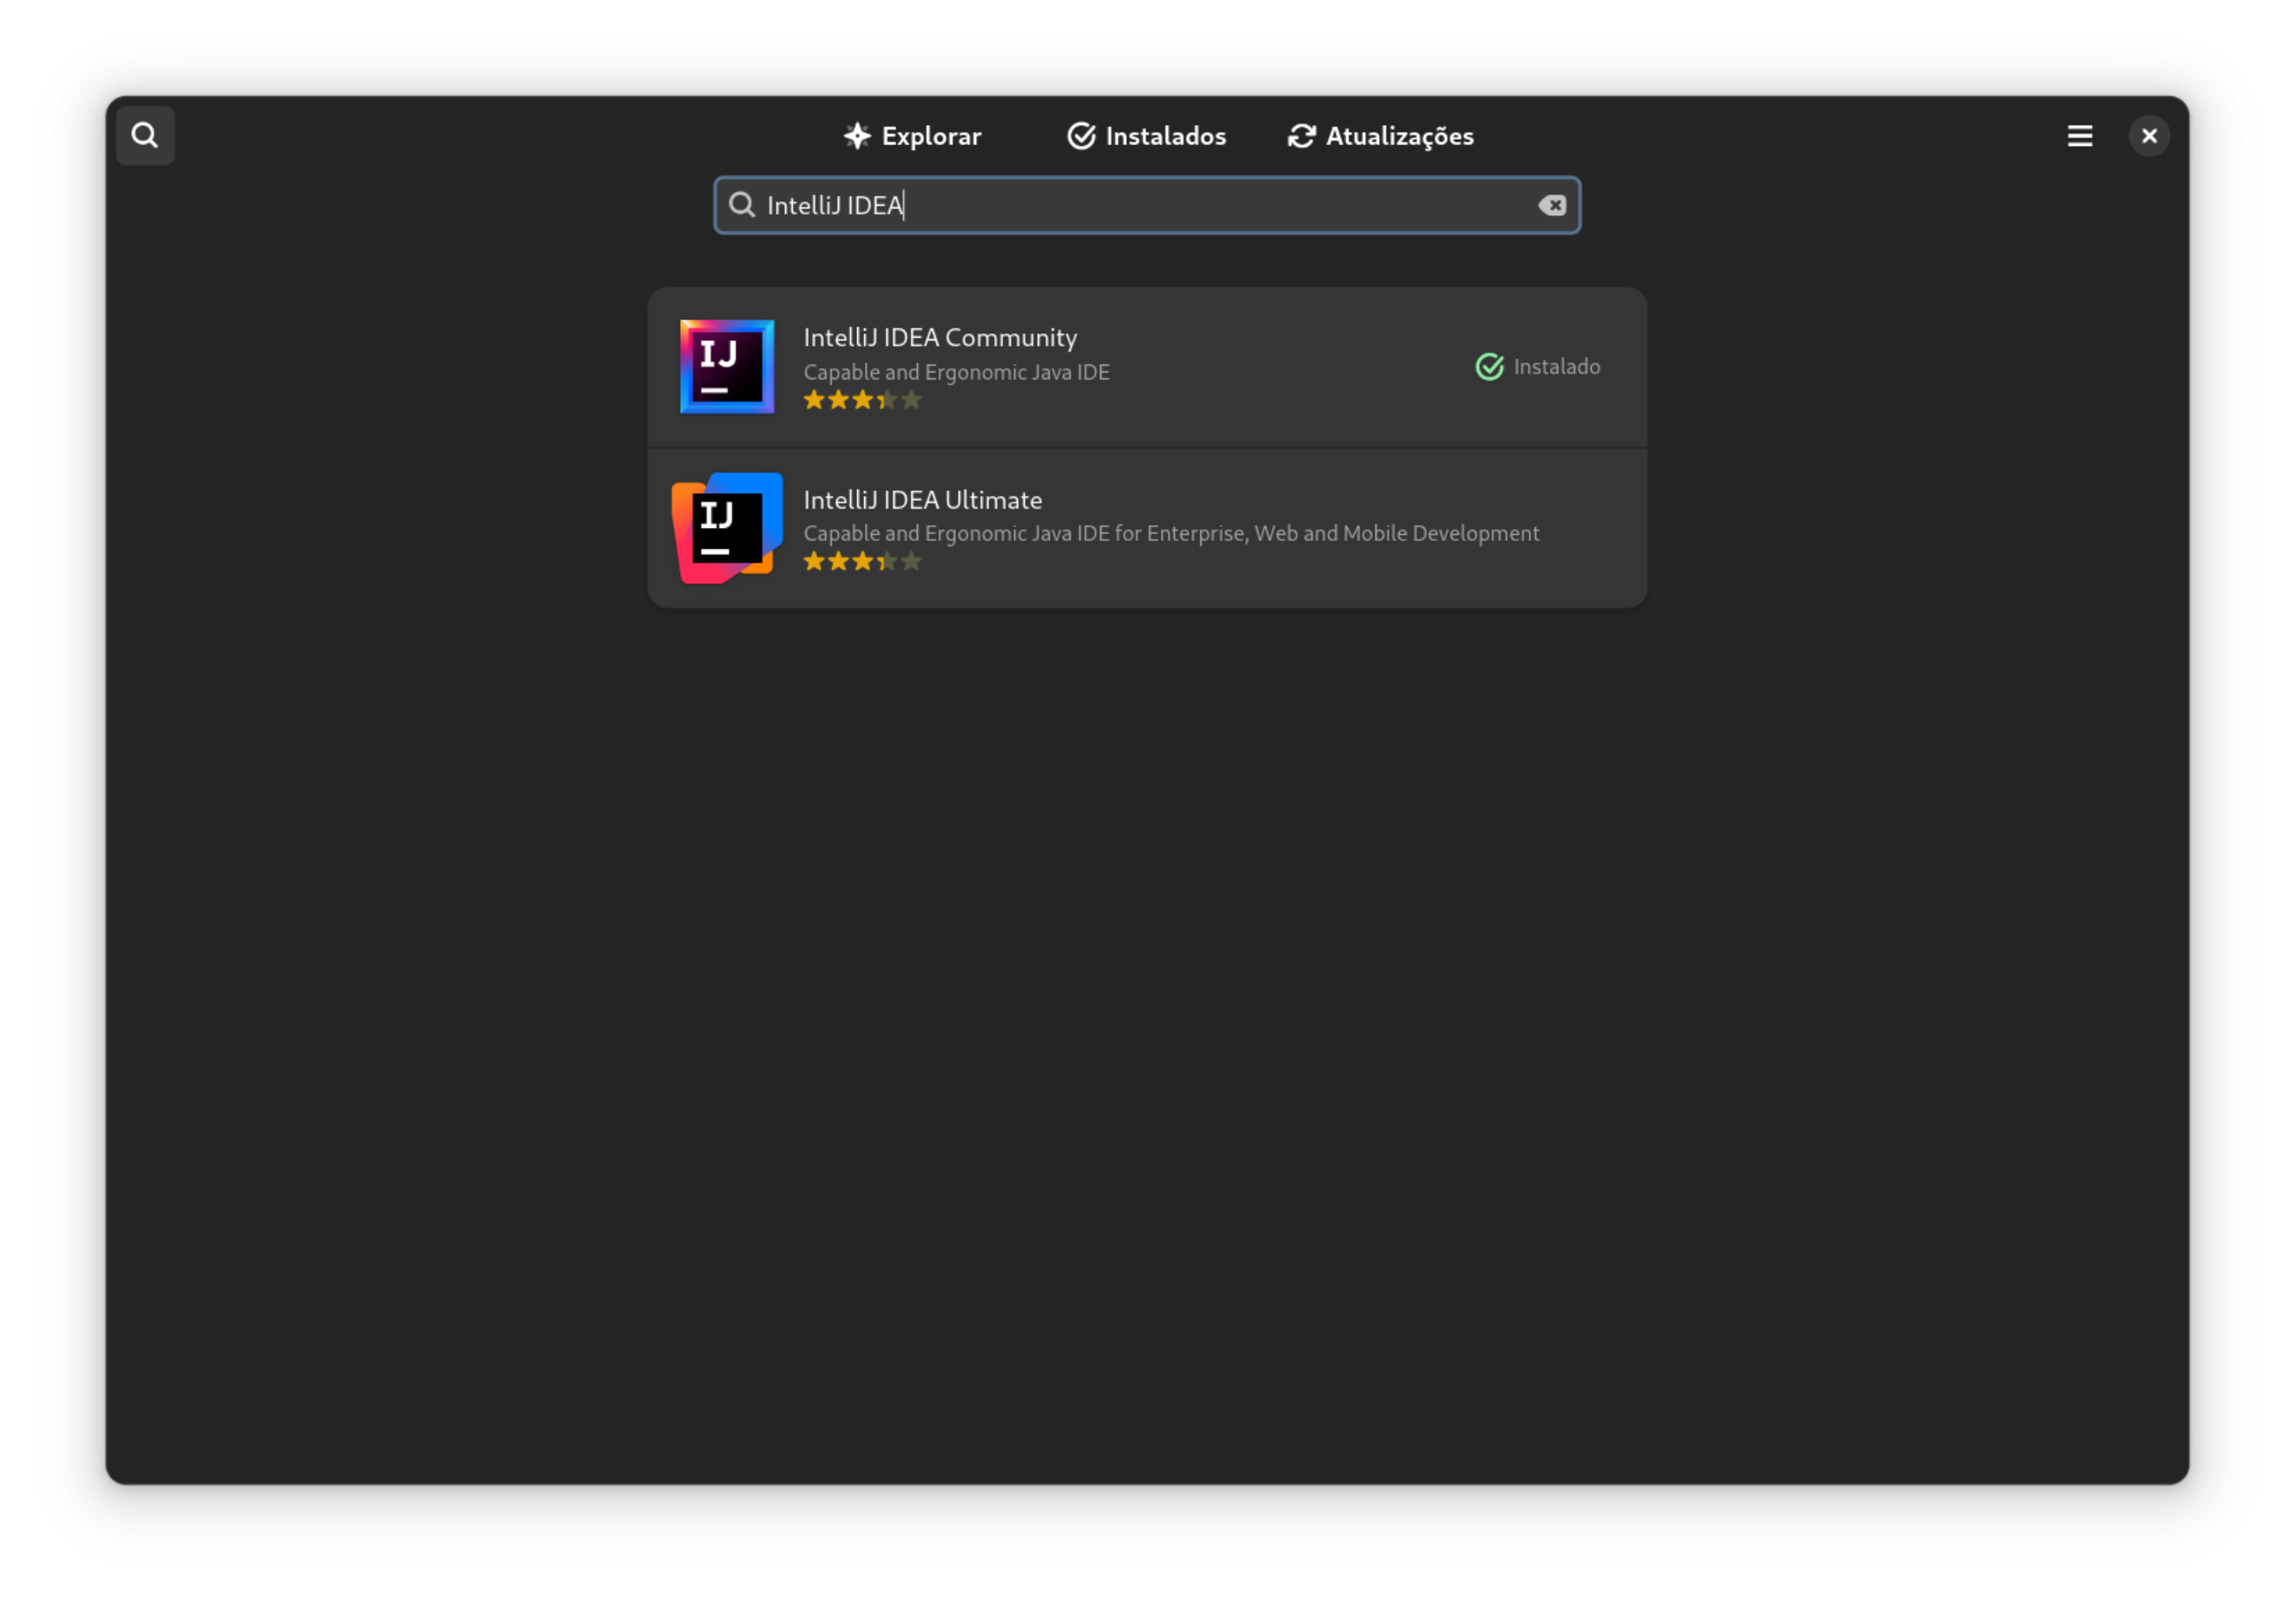Image resolution: width=2296 pixels, height=1601 pixels.
Task: Click the sparkle icon beside Explorar
Action: point(857,135)
